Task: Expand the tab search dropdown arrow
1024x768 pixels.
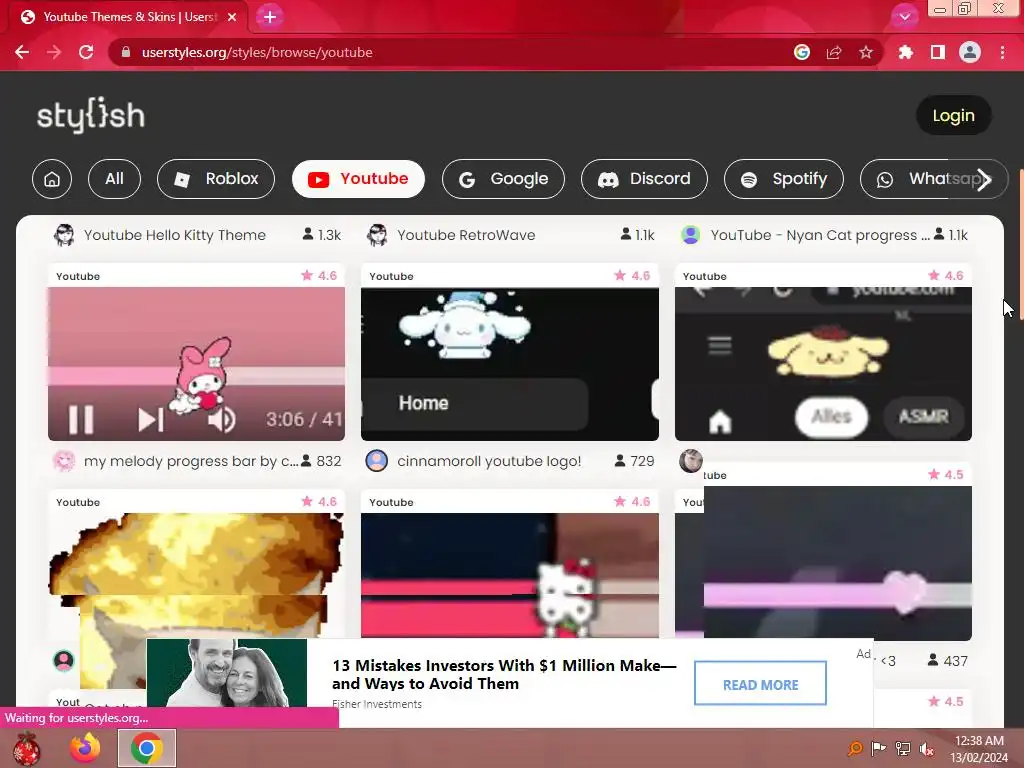Action: 904,17
